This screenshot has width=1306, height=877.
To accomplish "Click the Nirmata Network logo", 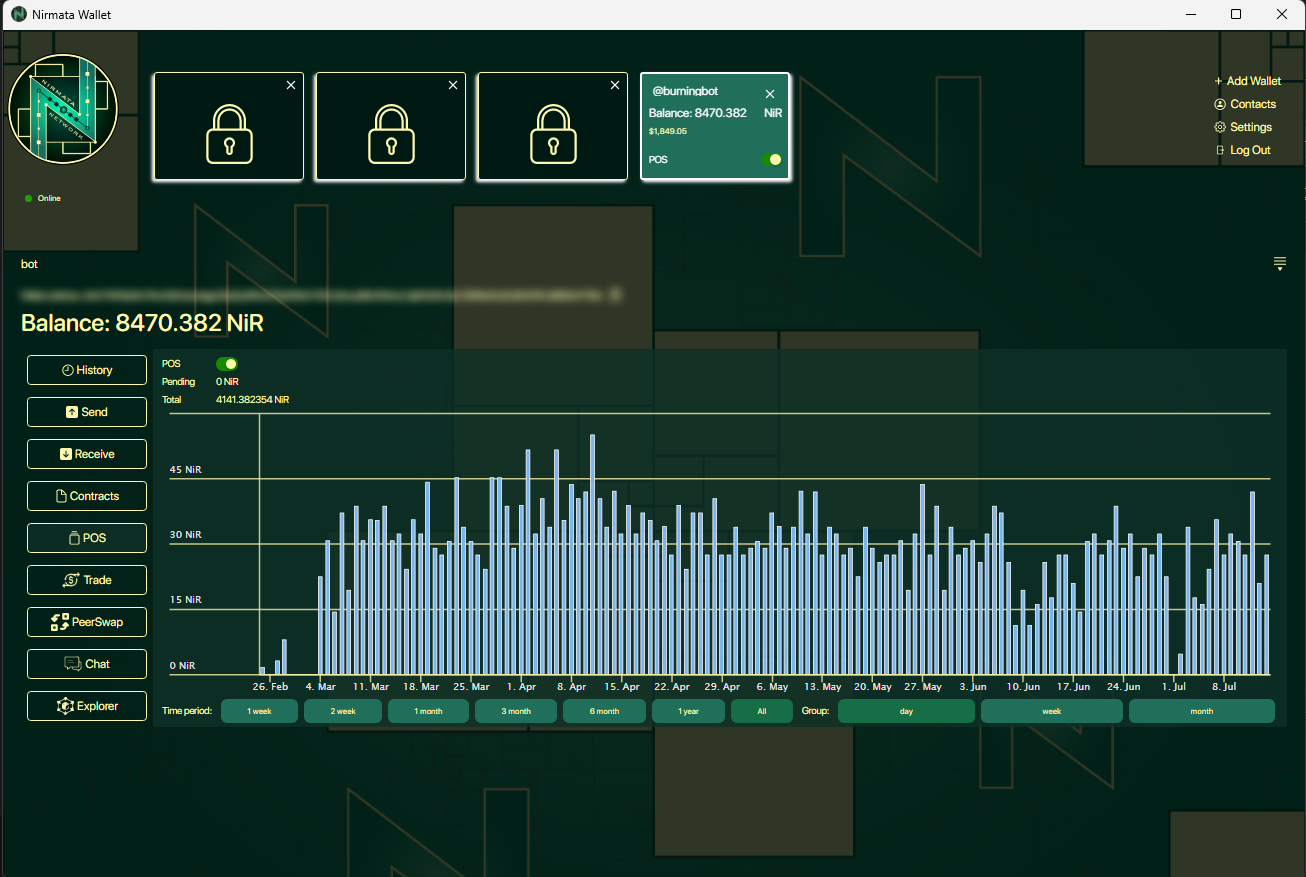I will (x=63, y=110).
